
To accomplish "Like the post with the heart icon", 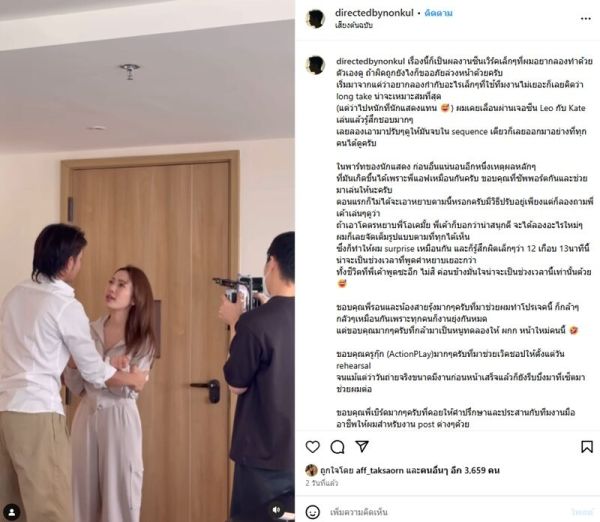I will [313, 447].
